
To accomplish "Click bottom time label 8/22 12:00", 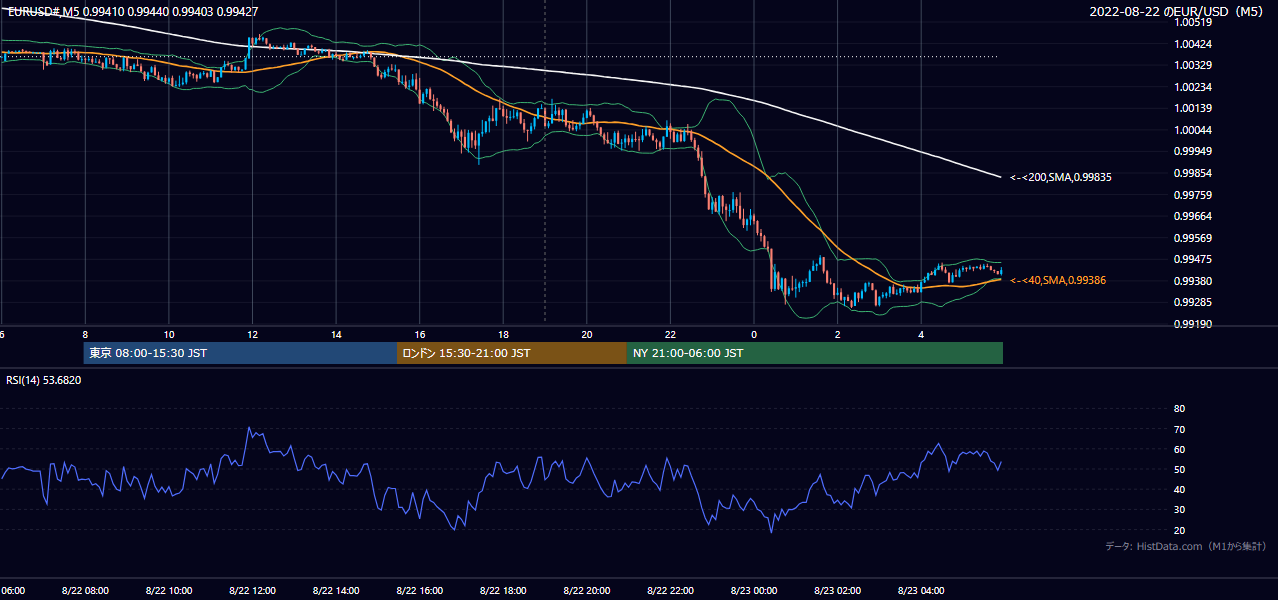I will coord(252,591).
